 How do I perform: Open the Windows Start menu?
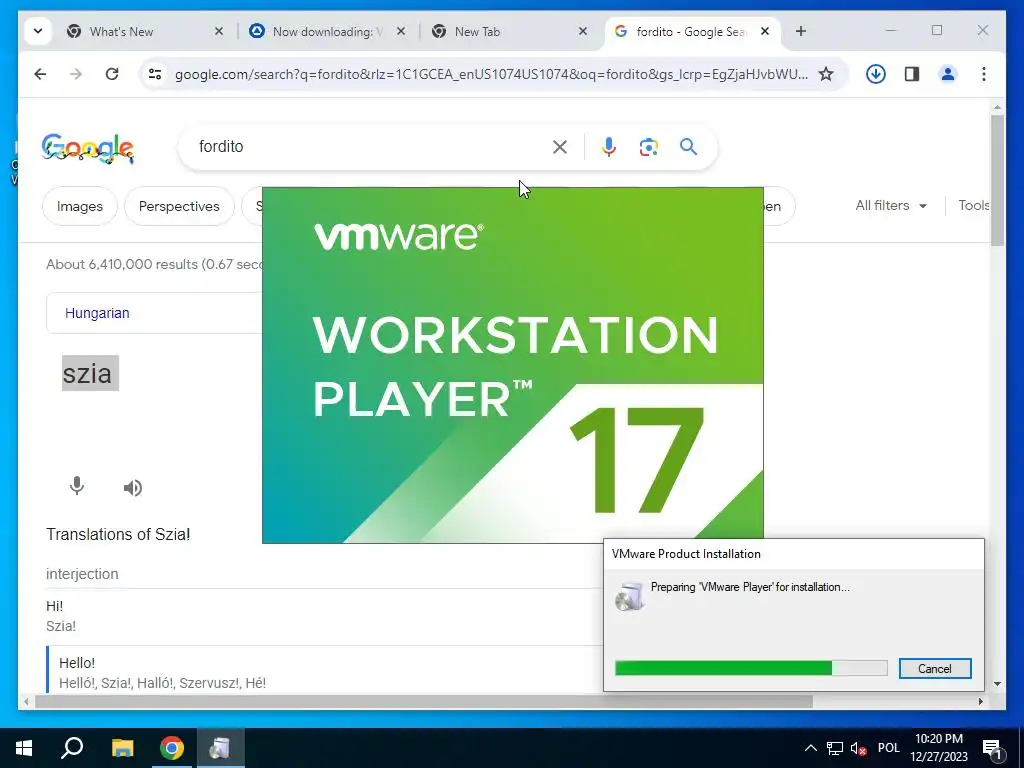point(24,748)
